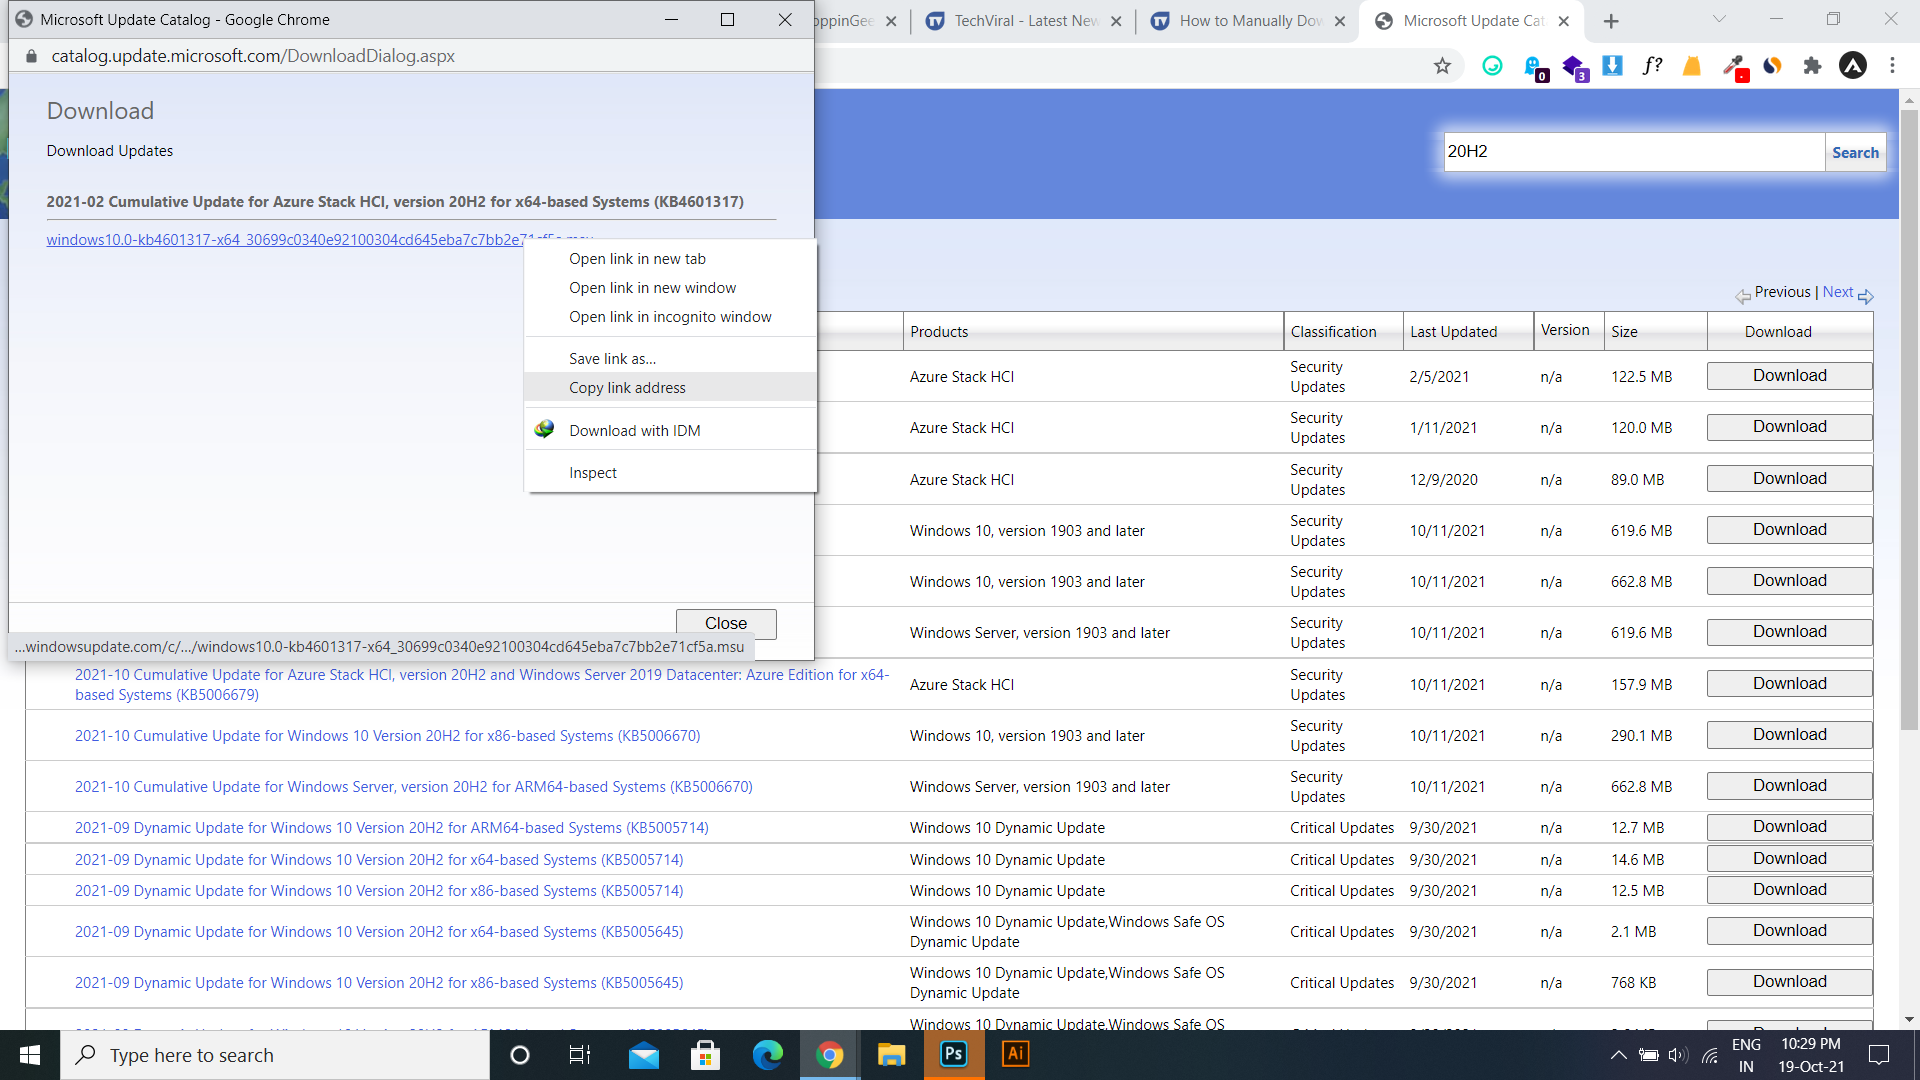Open the volume control in the tray
This screenshot has height=1080, width=1920.
pyautogui.click(x=1678, y=1055)
